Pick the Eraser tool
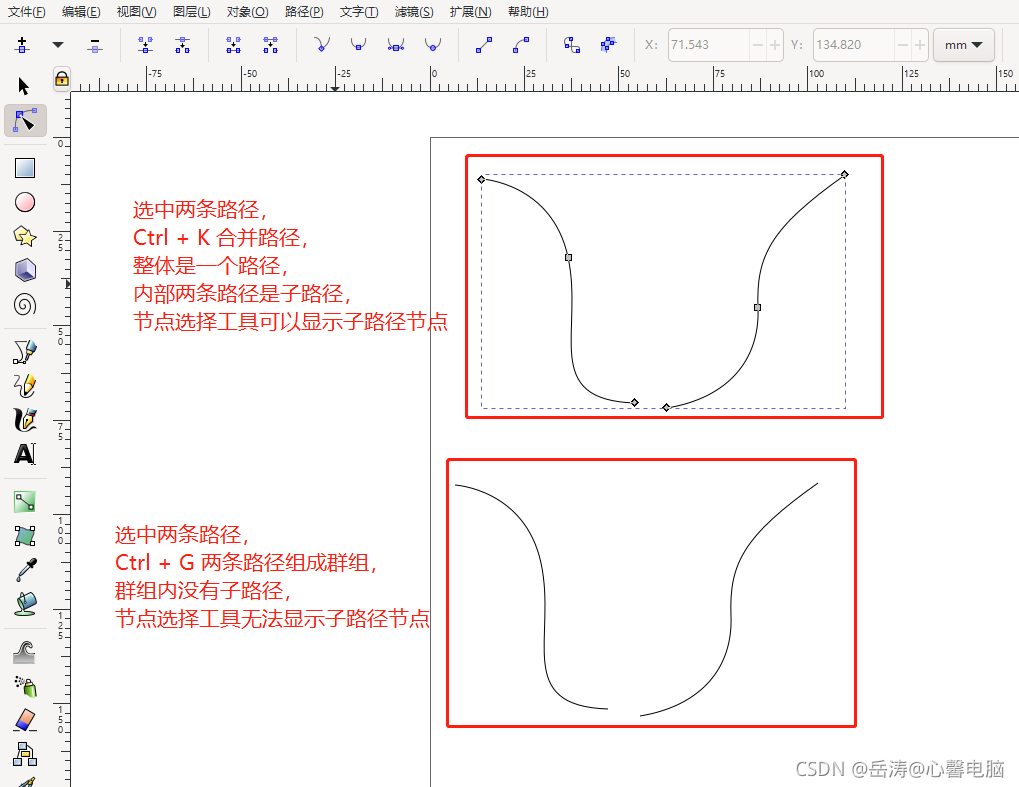Image resolution: width=1019 pixels, height=787 pixels. pos(25,720)
